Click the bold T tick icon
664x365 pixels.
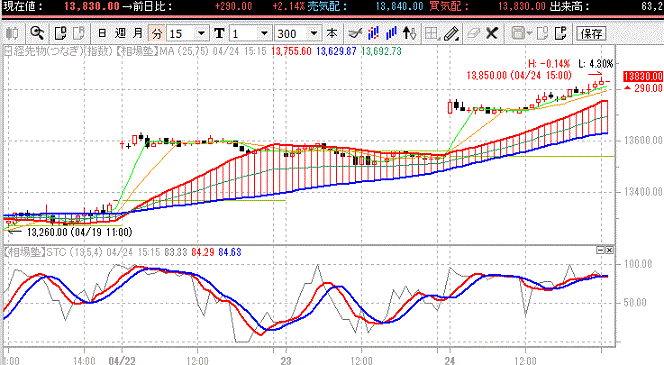pos(219,33)
